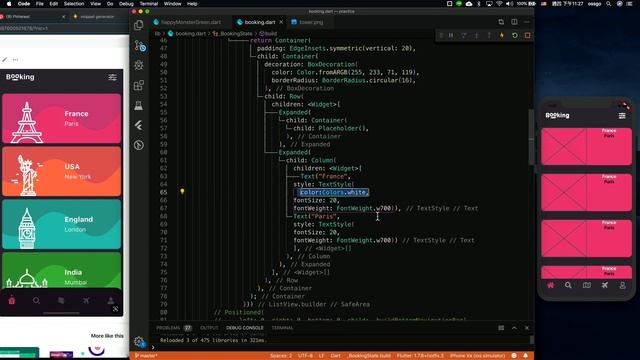Open the TERMINAL panel tab
The image size is (640, 360).
click(282, 328)
